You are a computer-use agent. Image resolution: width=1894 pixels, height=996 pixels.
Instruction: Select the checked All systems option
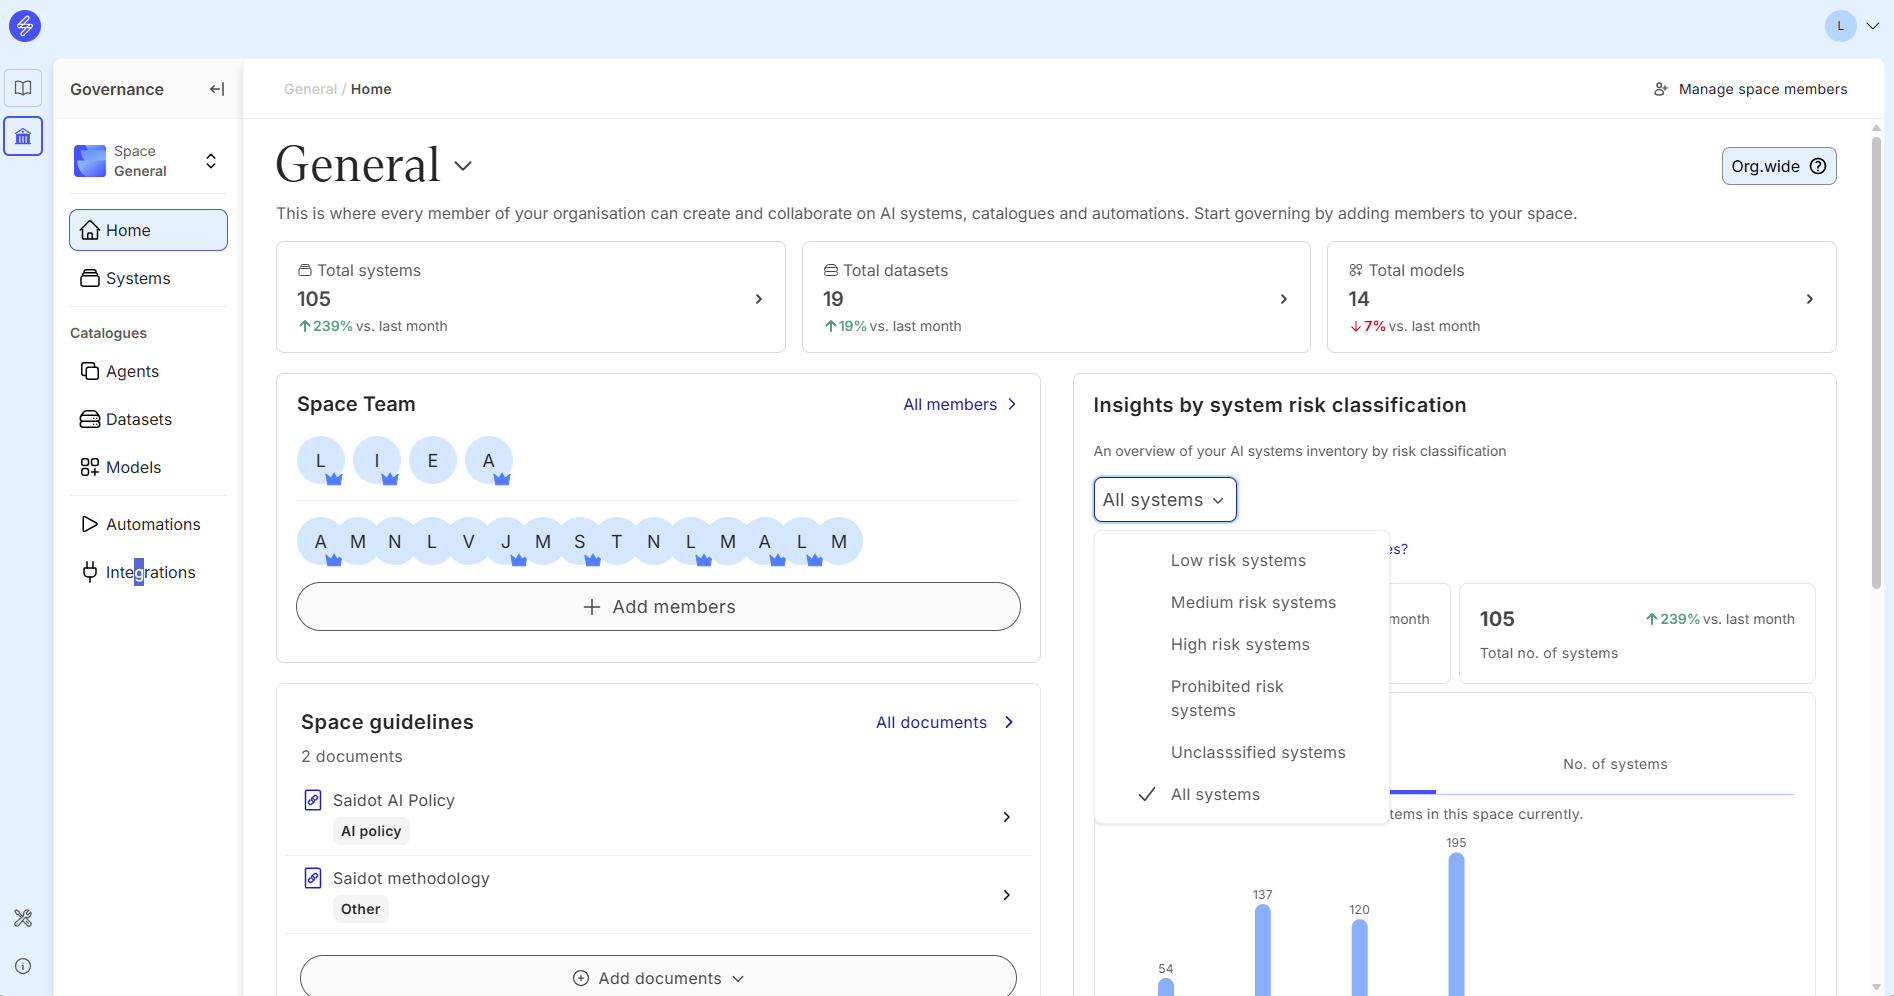[x=1215, y=795]
